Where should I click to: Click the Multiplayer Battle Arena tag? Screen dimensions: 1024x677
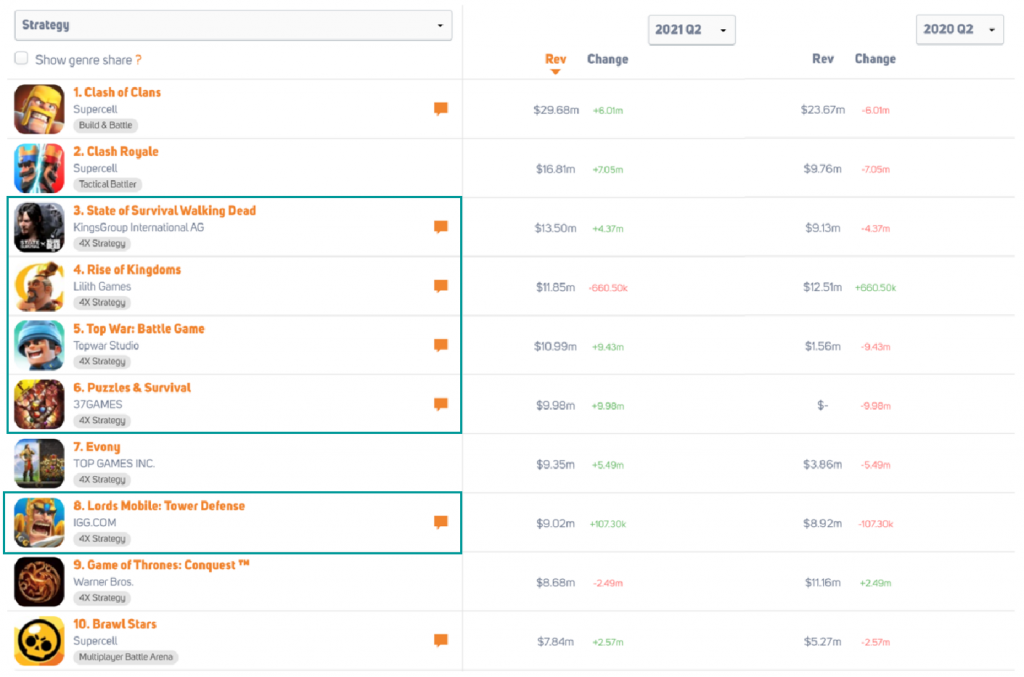coord(125,657)
